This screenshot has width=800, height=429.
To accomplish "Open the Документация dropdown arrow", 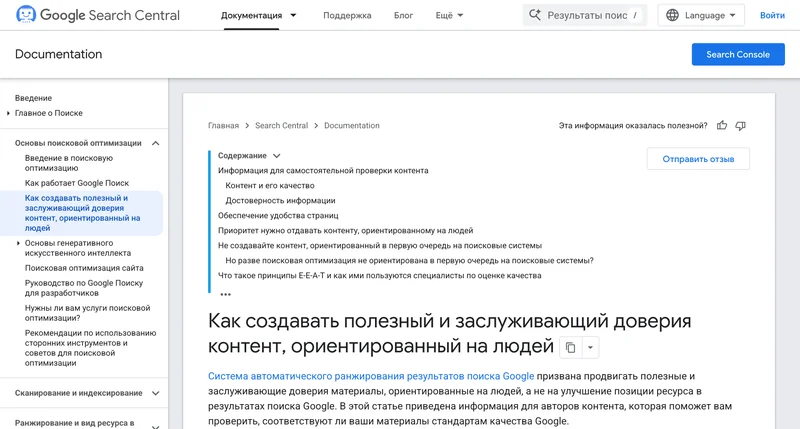I will point(293,15).
